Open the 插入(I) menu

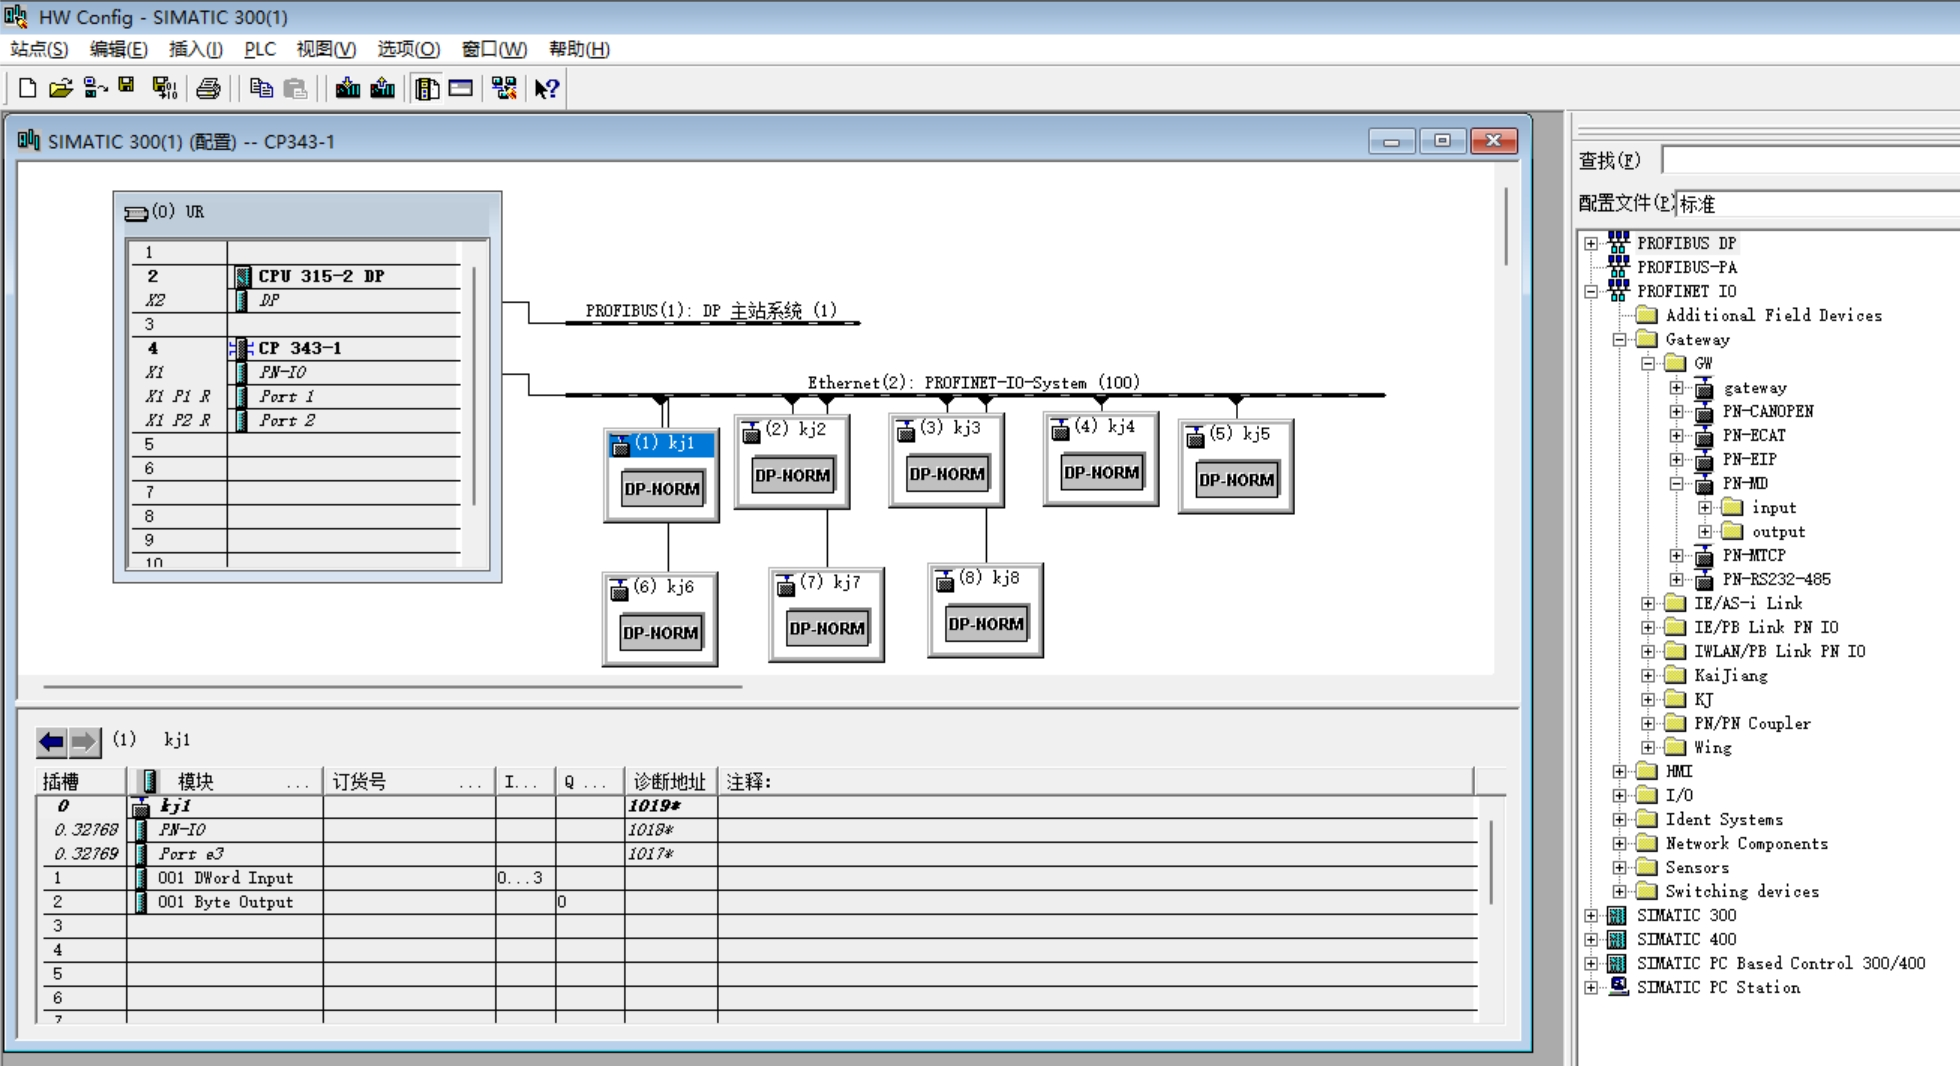[196, 49]
